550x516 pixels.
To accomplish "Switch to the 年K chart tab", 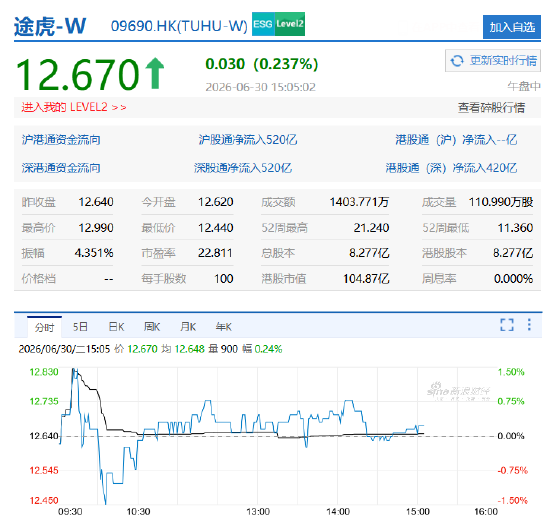I will click(224, 327).
